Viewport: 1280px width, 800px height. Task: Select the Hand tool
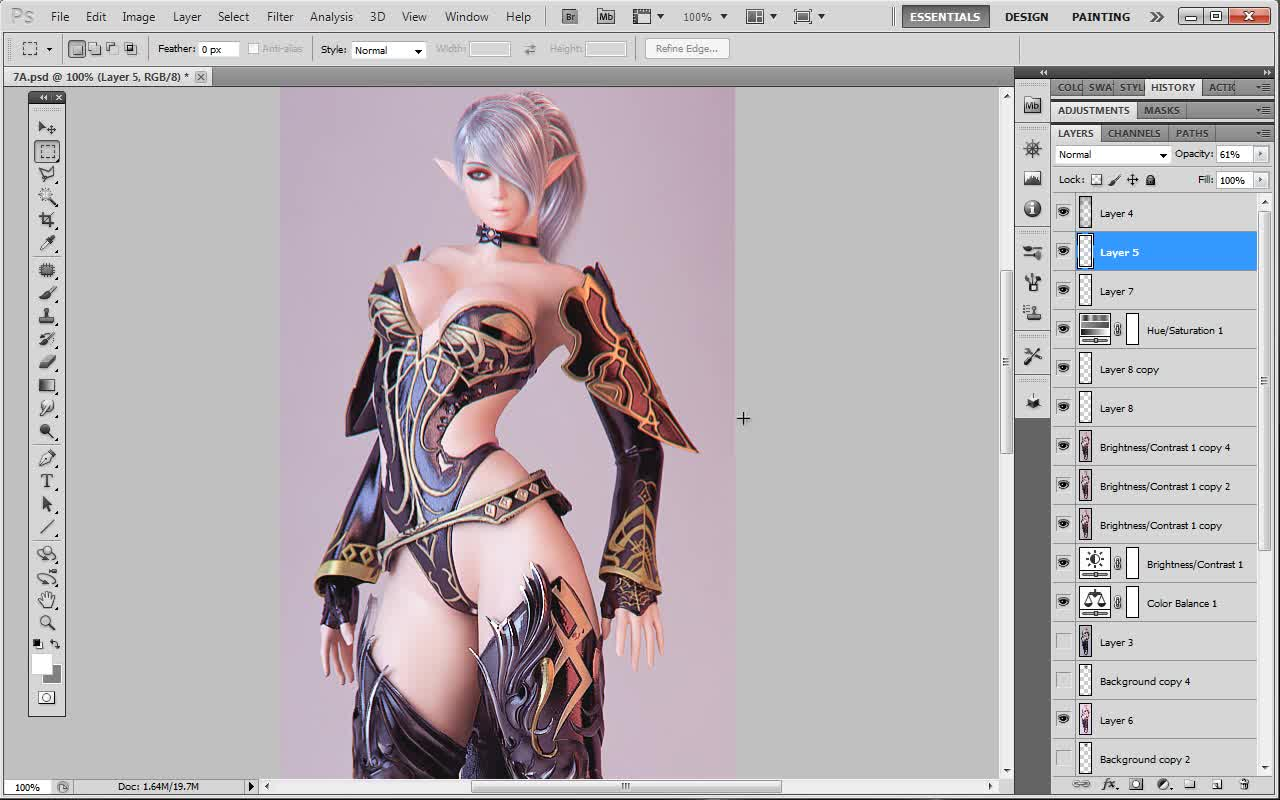(x=47, y=599)
